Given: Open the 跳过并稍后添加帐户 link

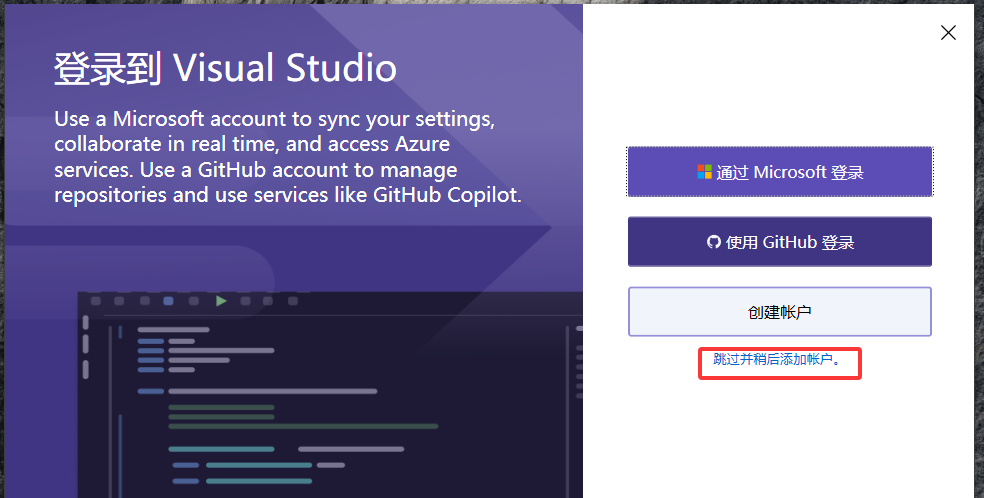Looking at the screenshot, I should click(x=777, y=359).
